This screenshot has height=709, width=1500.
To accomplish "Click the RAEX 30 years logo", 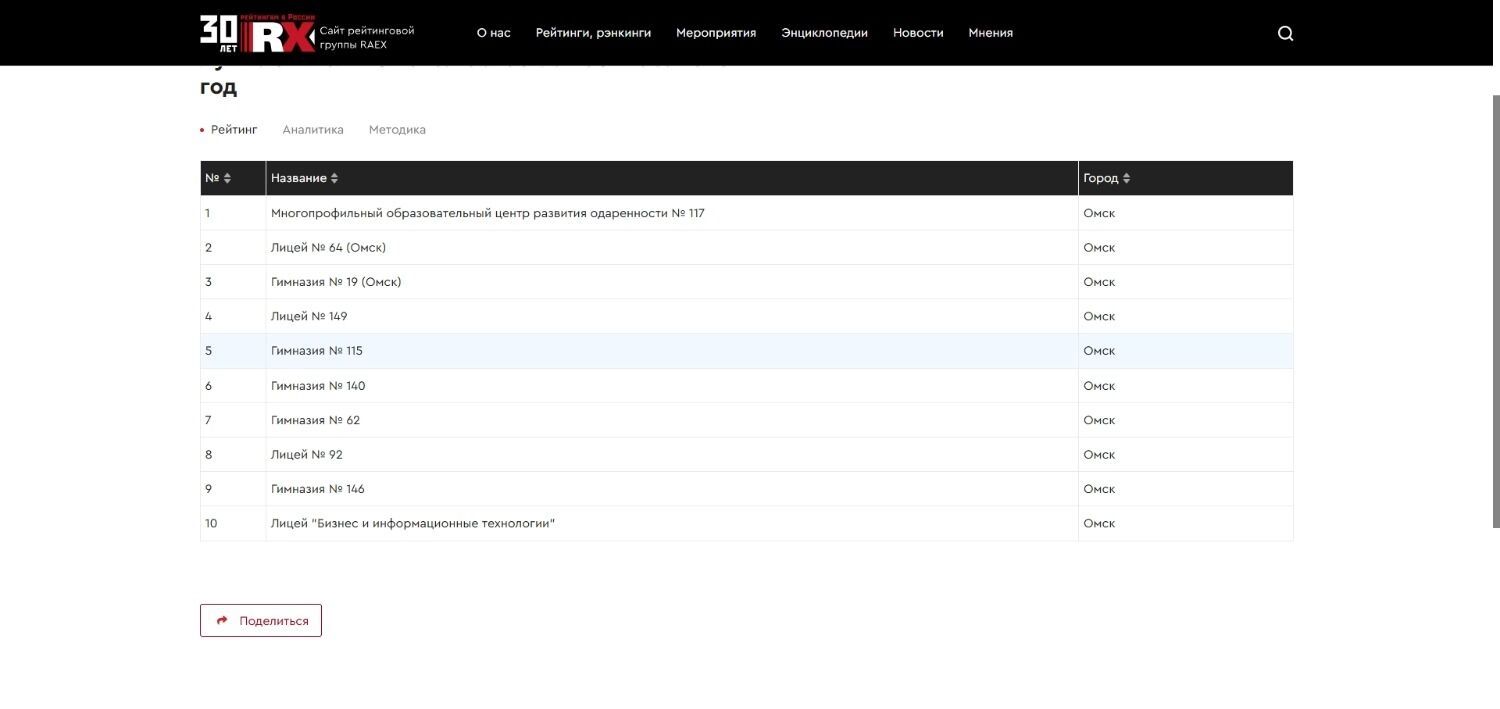I will point(256,33).
